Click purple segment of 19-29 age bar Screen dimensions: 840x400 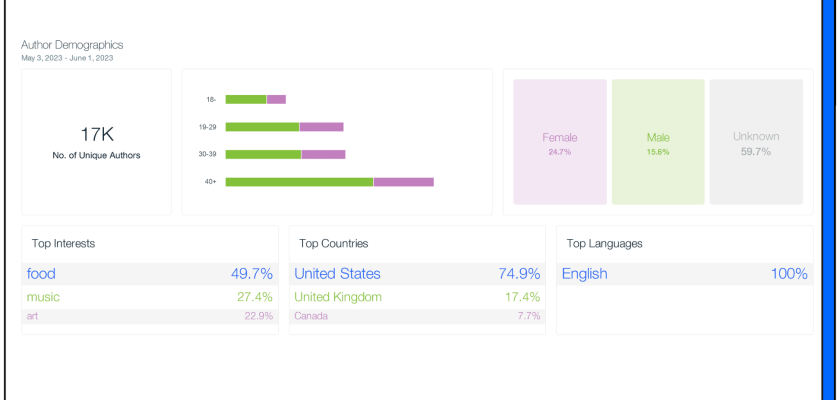[x=321, y=127]
